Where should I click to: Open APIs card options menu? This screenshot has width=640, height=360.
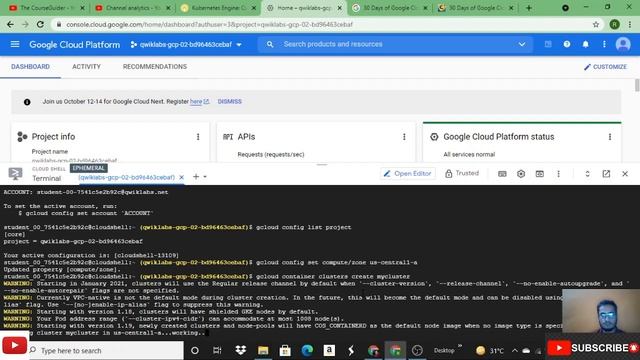click(x=404, y=137)
